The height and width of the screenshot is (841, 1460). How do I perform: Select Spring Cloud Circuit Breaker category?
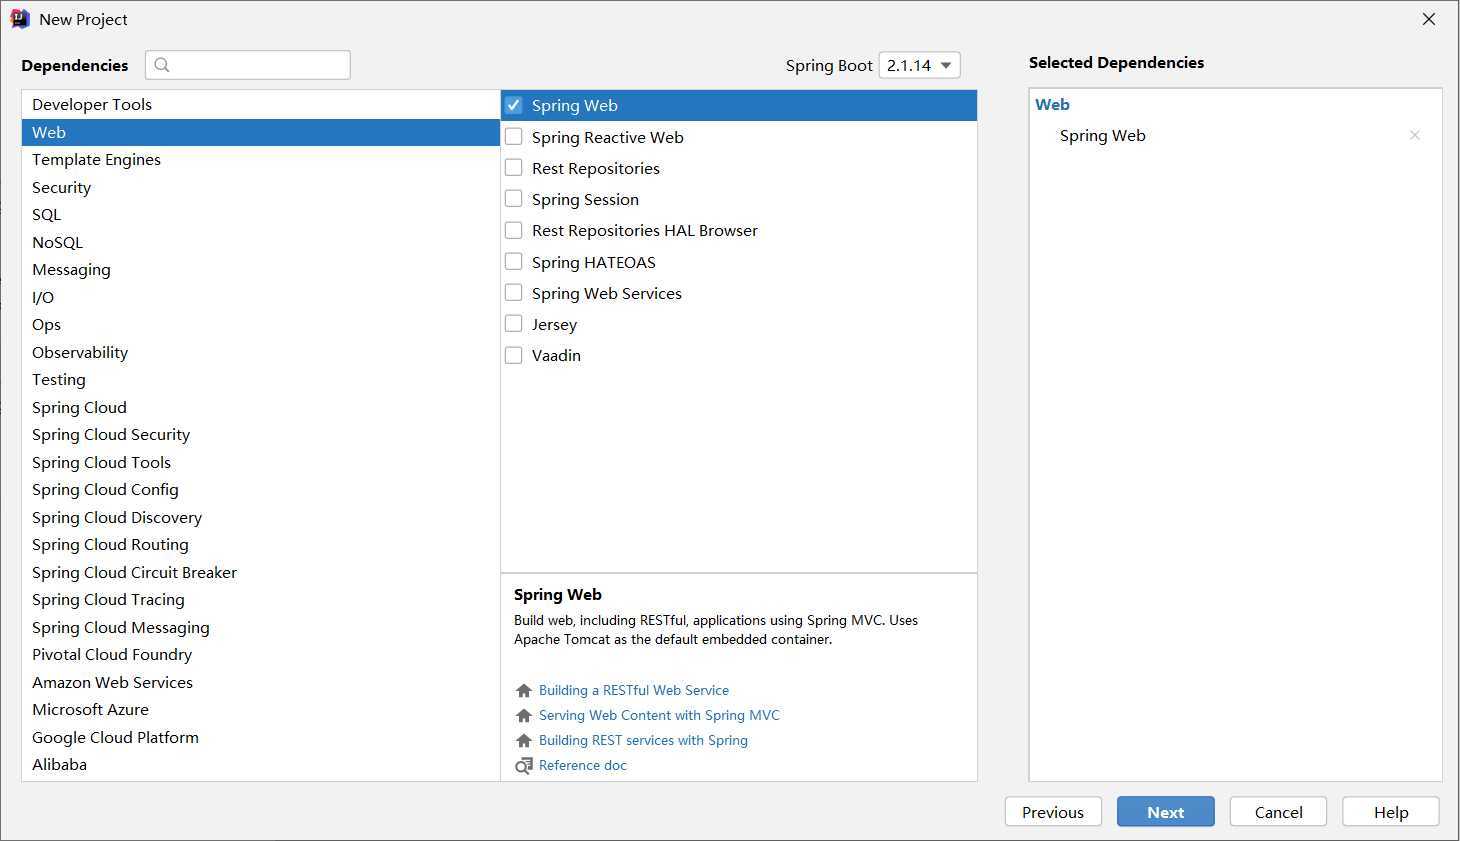tap(260, 572)
